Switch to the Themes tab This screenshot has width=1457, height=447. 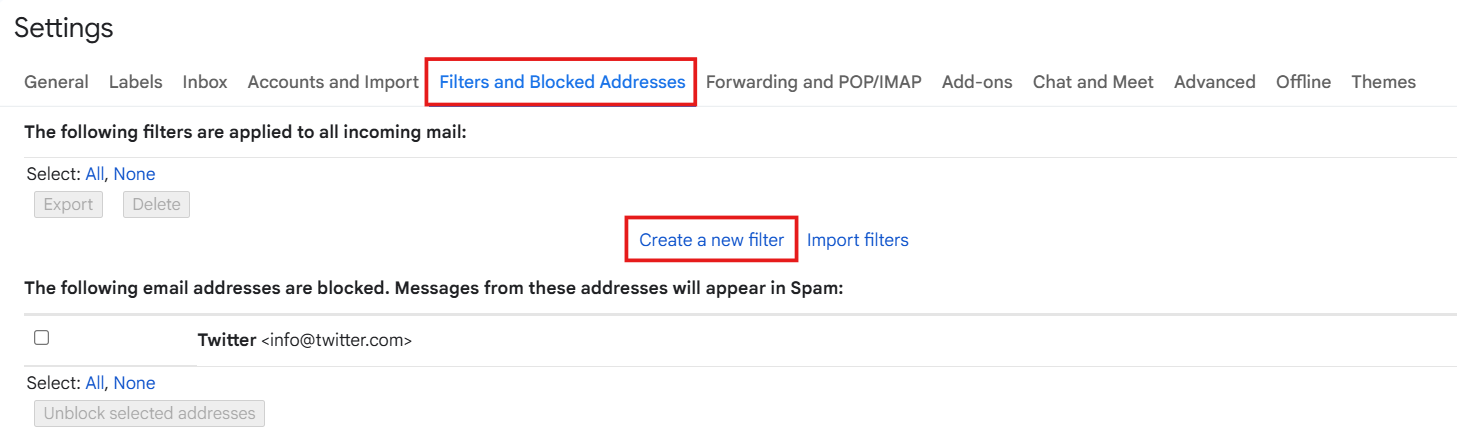click(1383, 82)
